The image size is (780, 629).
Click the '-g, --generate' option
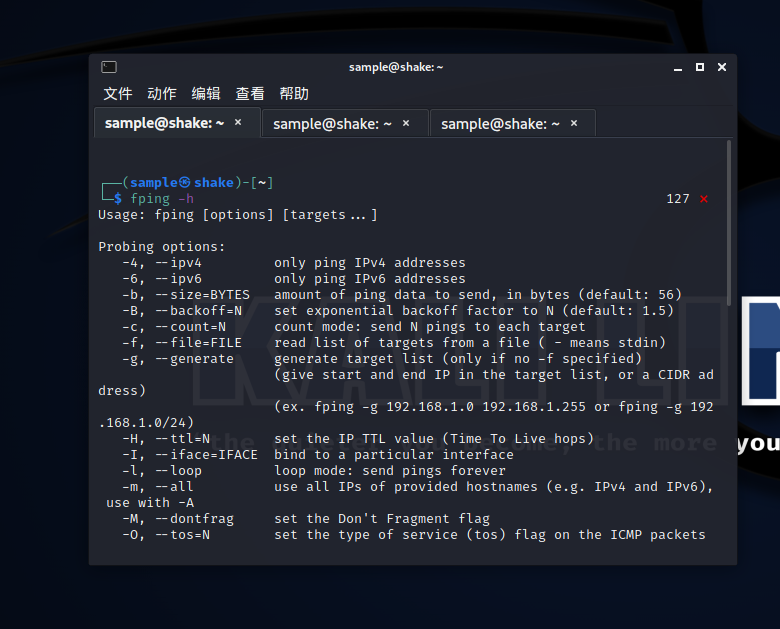178,359
